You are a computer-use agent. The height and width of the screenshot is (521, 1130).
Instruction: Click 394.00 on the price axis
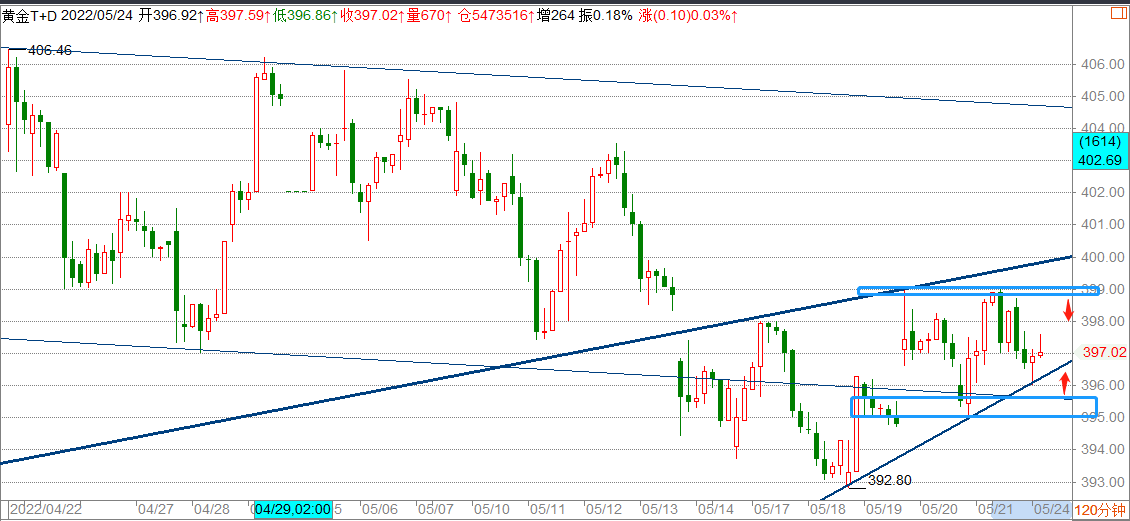(1103, 450)
